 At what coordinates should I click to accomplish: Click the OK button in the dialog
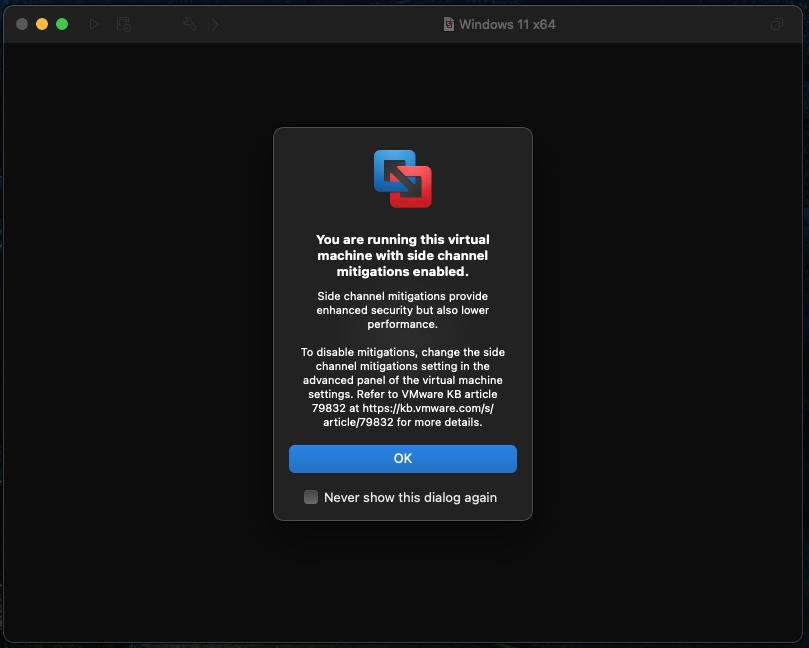[x=402, y=459]
